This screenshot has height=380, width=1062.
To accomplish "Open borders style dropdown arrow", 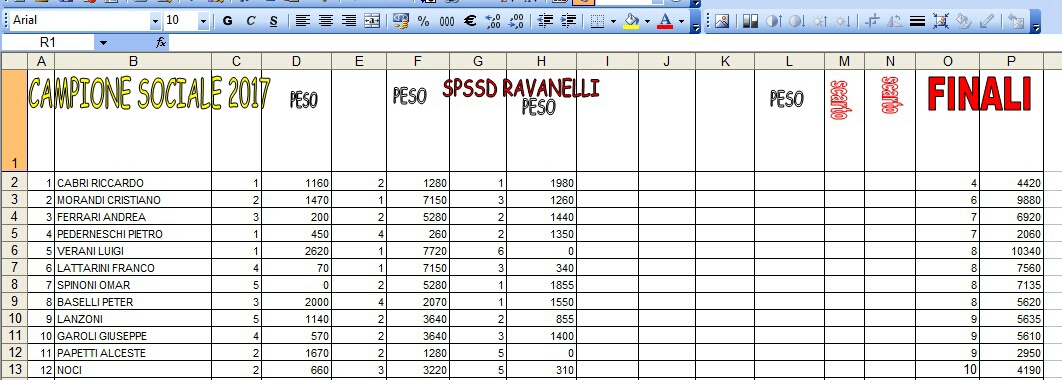I will click(614, 21).
